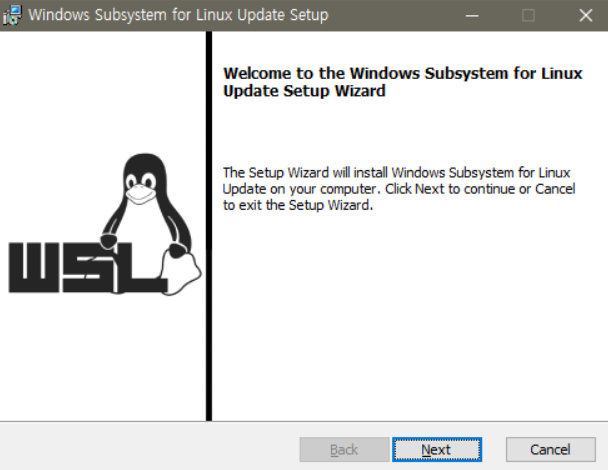Click the bold "Welcome to the Windows Subsystem" heading
608x470 pixels.
coord(402,82)
